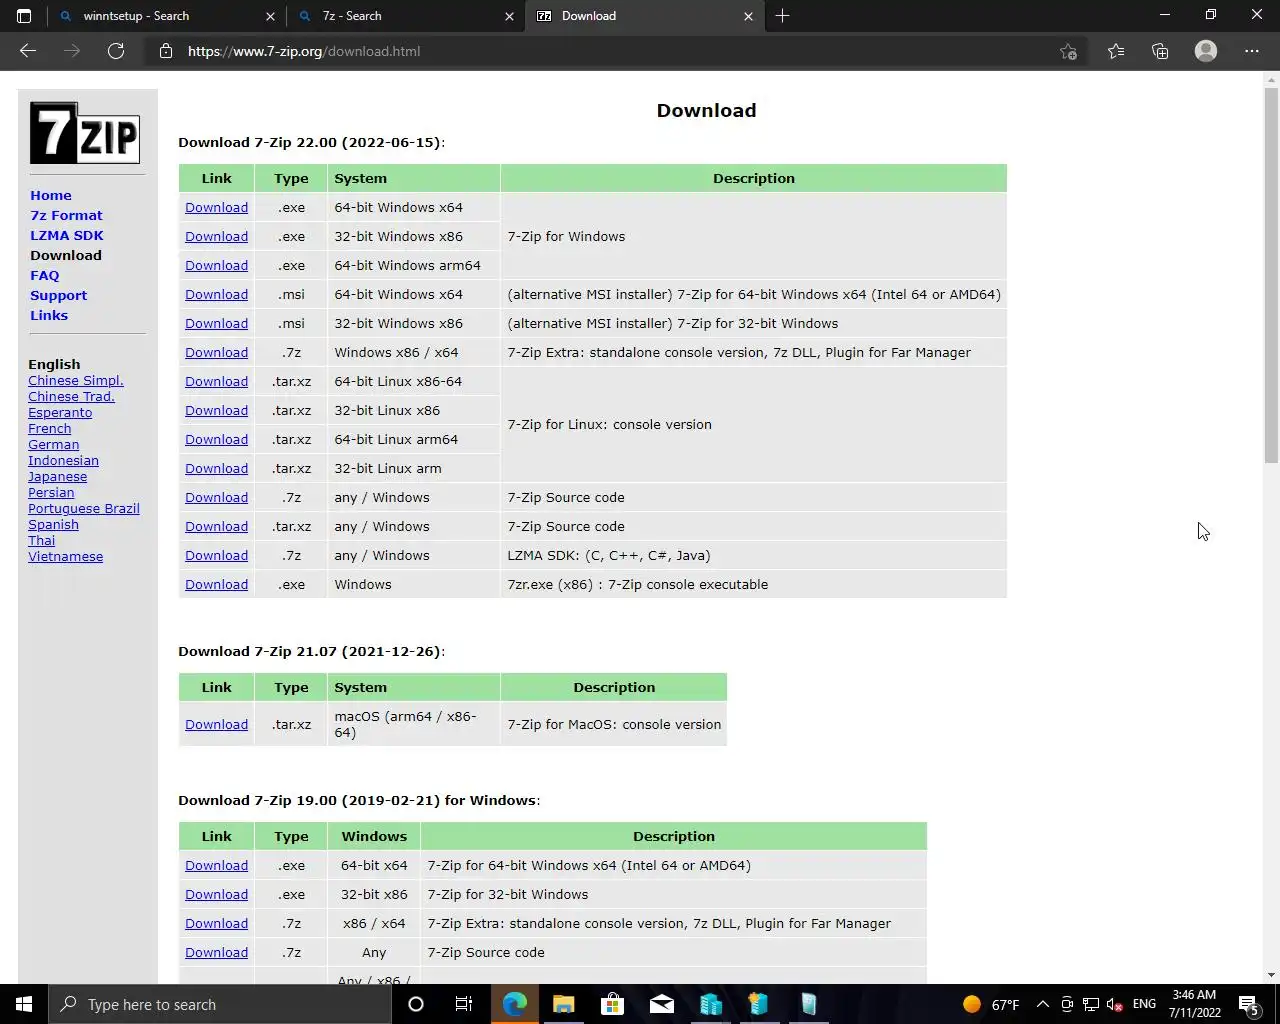The width and height of the screenshot is (1280, 1024).
Task: Click the vertical page scrollbar thumb
Action: coord(1271,275)
